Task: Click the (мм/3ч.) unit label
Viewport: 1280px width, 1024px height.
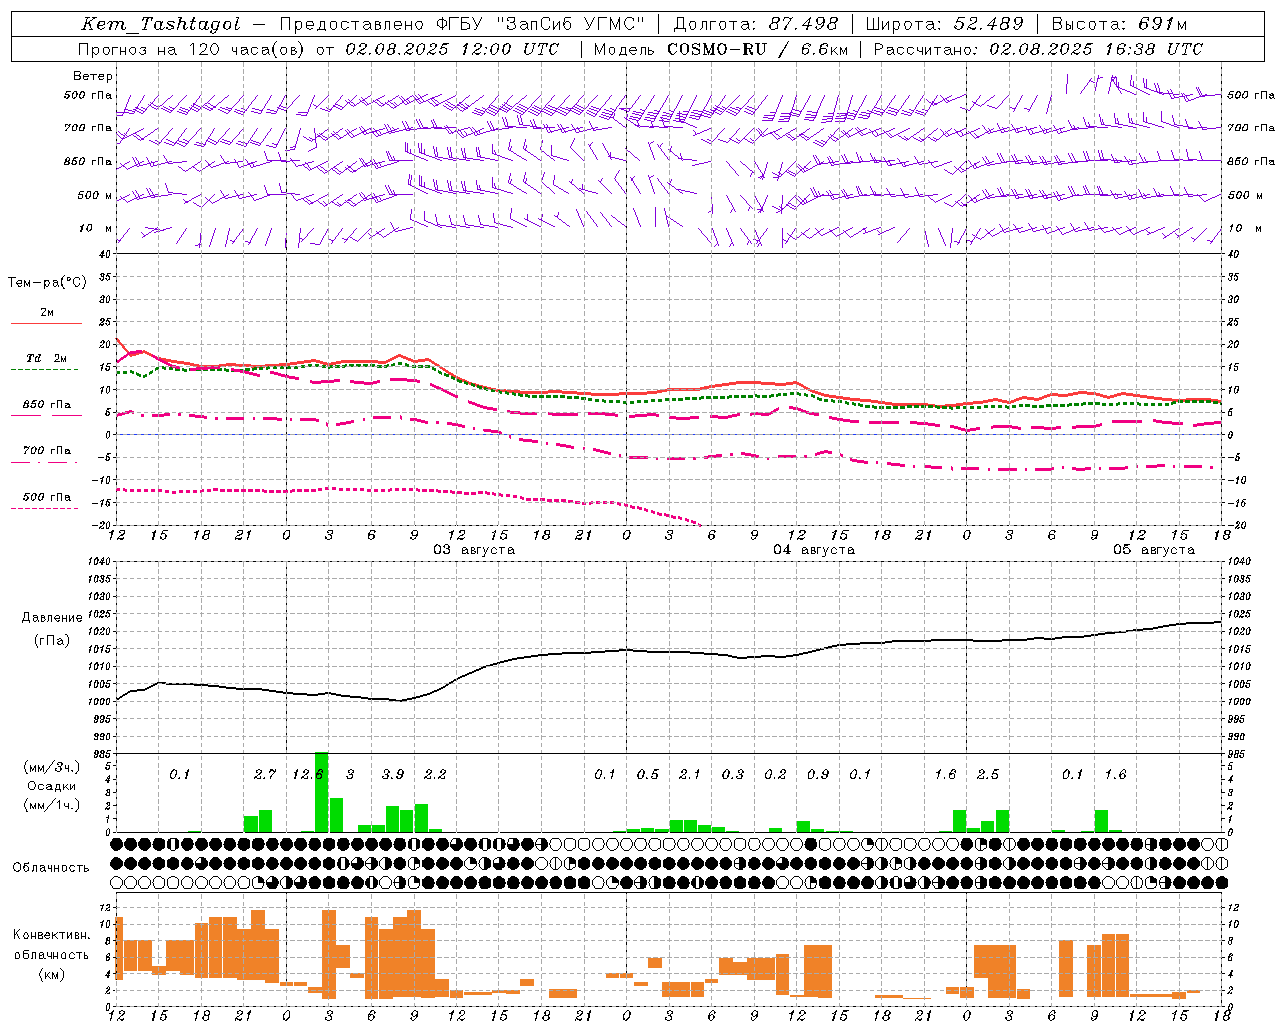Action: (x=52, y=767)
